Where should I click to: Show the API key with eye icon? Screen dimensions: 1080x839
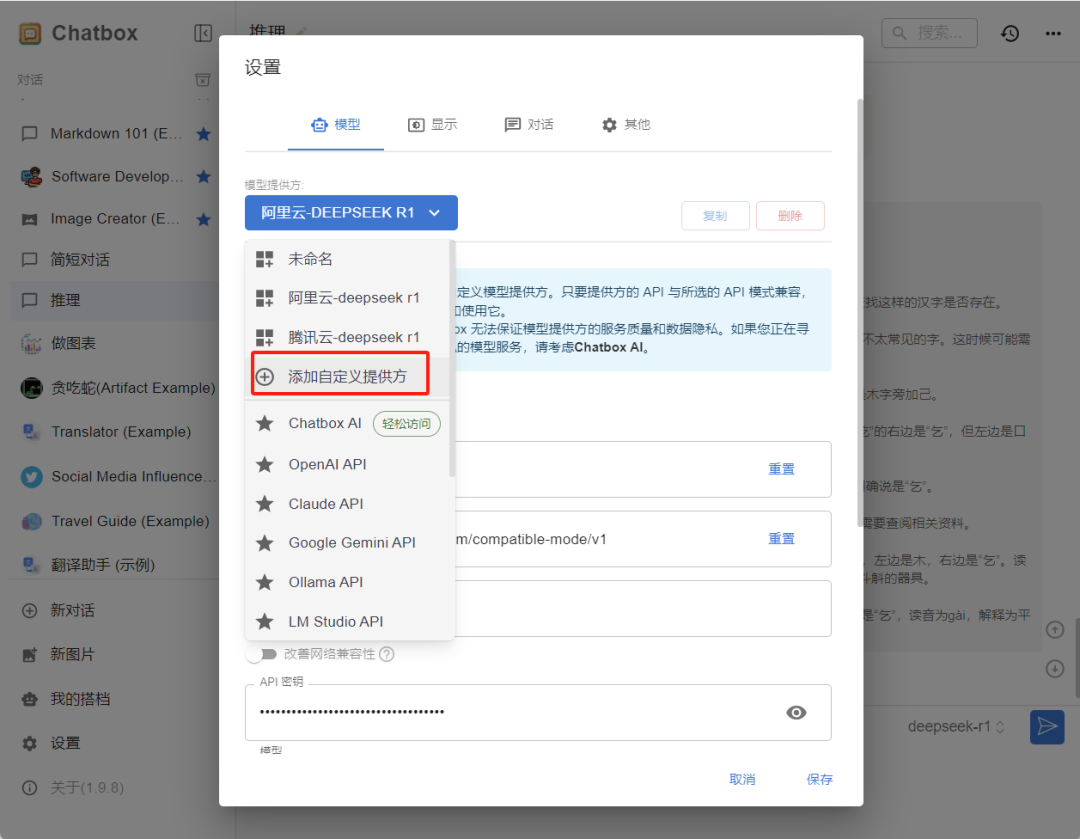click(796, 712)
